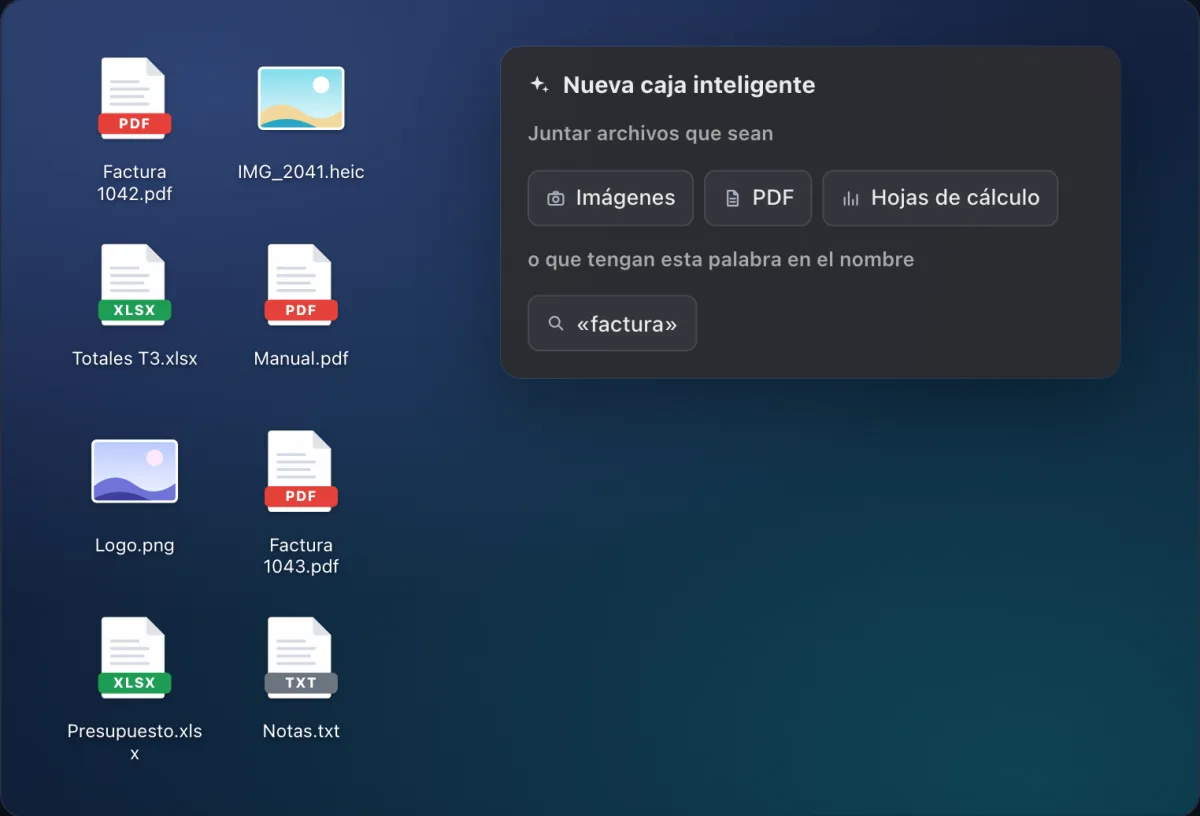Select the Presupuesto.xlsx spreadsheet icon
This screenshot has height=816, width=1200.
[x=135, y=658]
